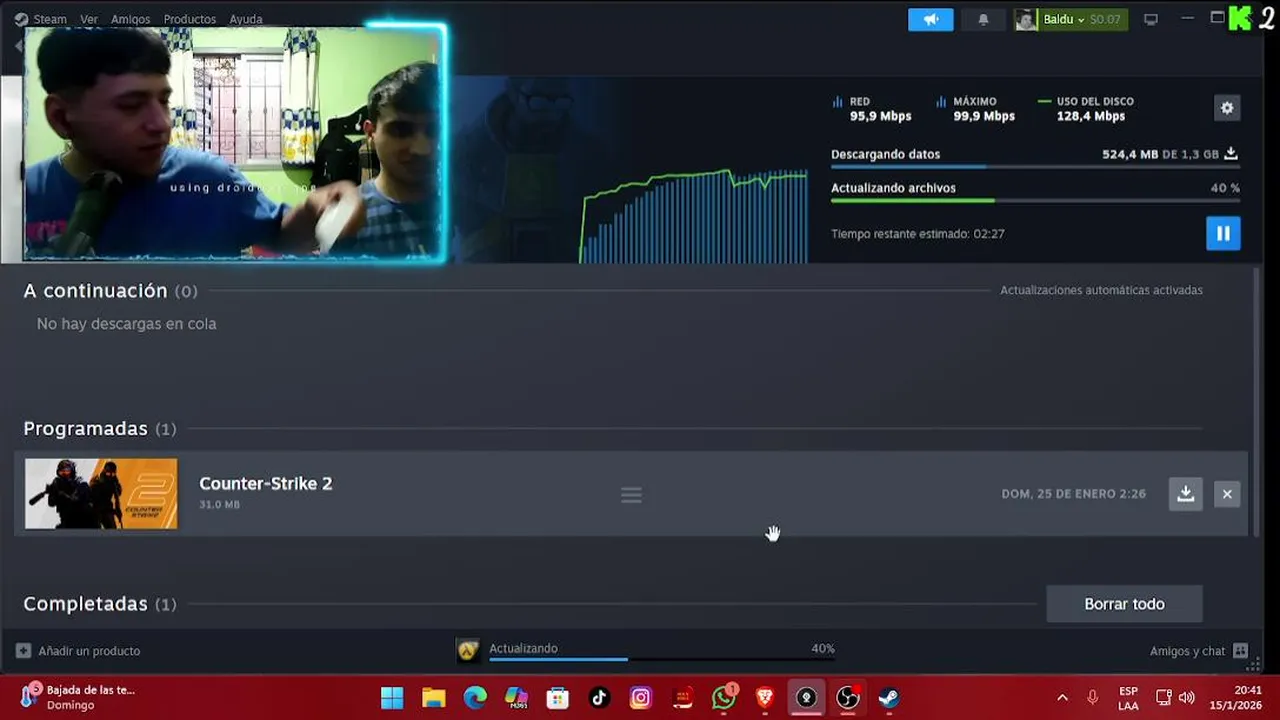Click 'Tiempo restante estimado: 02:27' text
Image resolution: width=1280 pixels, height=720 pixels.
tap(917, 234)
